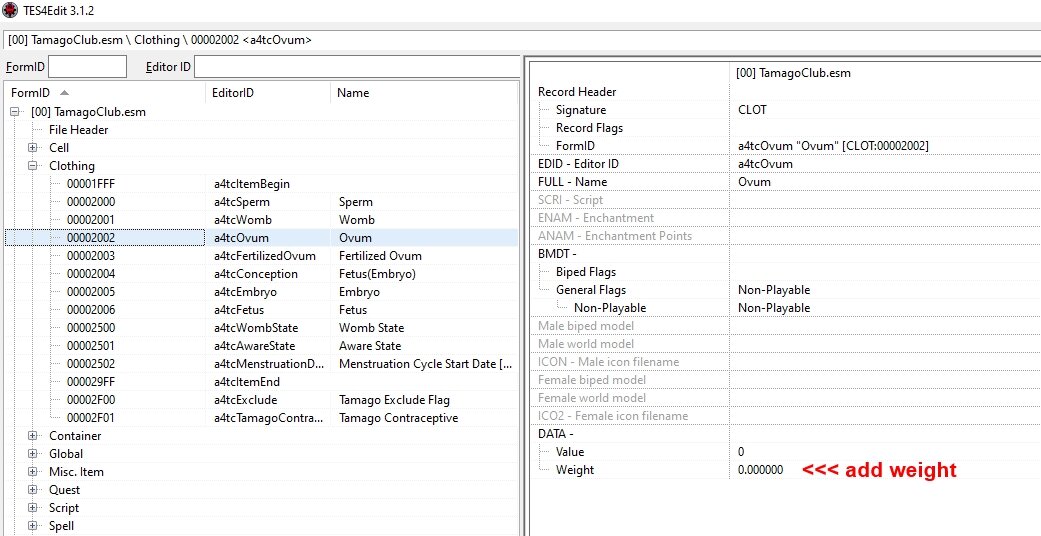Select record 00002001 Womb
The width and height of the screenshot is (1041, 536).
[262, 220]
